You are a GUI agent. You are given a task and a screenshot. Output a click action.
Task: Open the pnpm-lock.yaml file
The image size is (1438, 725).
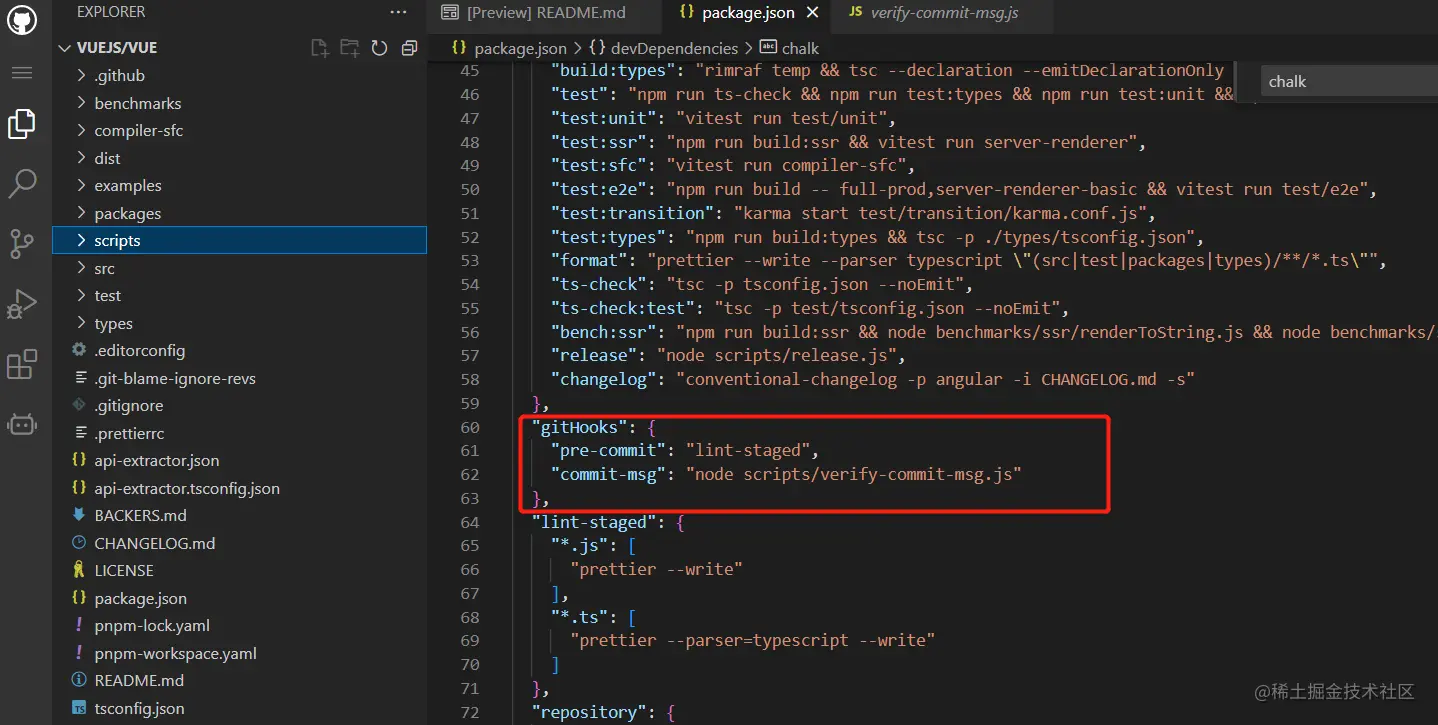pos(239,626)
